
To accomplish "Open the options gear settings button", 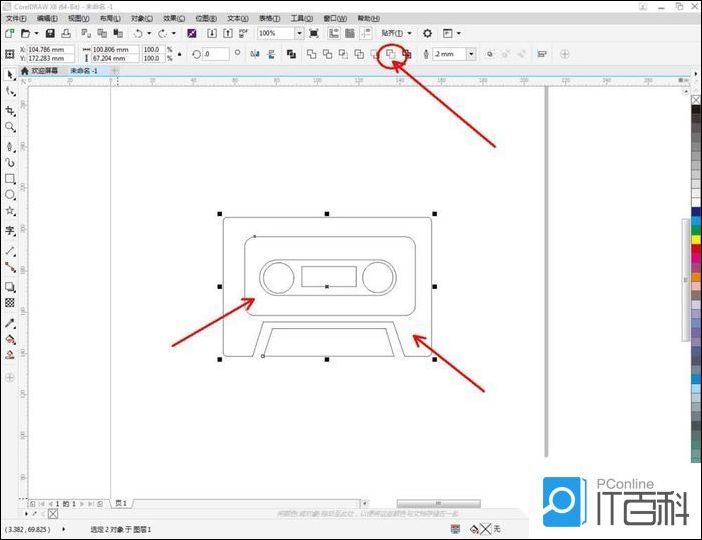I will click(427, 33).
